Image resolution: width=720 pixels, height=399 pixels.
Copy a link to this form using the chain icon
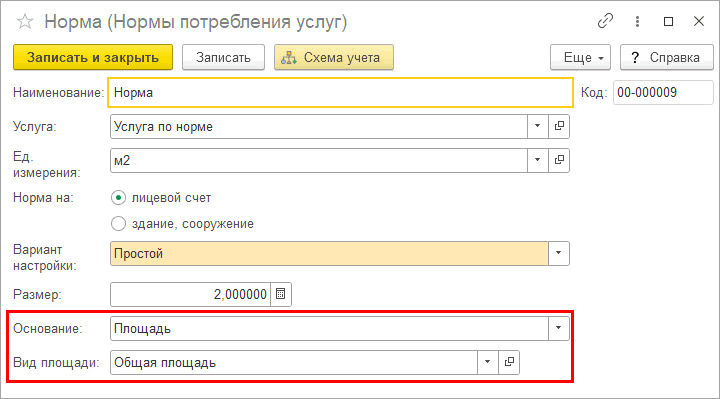click(605, 21)
